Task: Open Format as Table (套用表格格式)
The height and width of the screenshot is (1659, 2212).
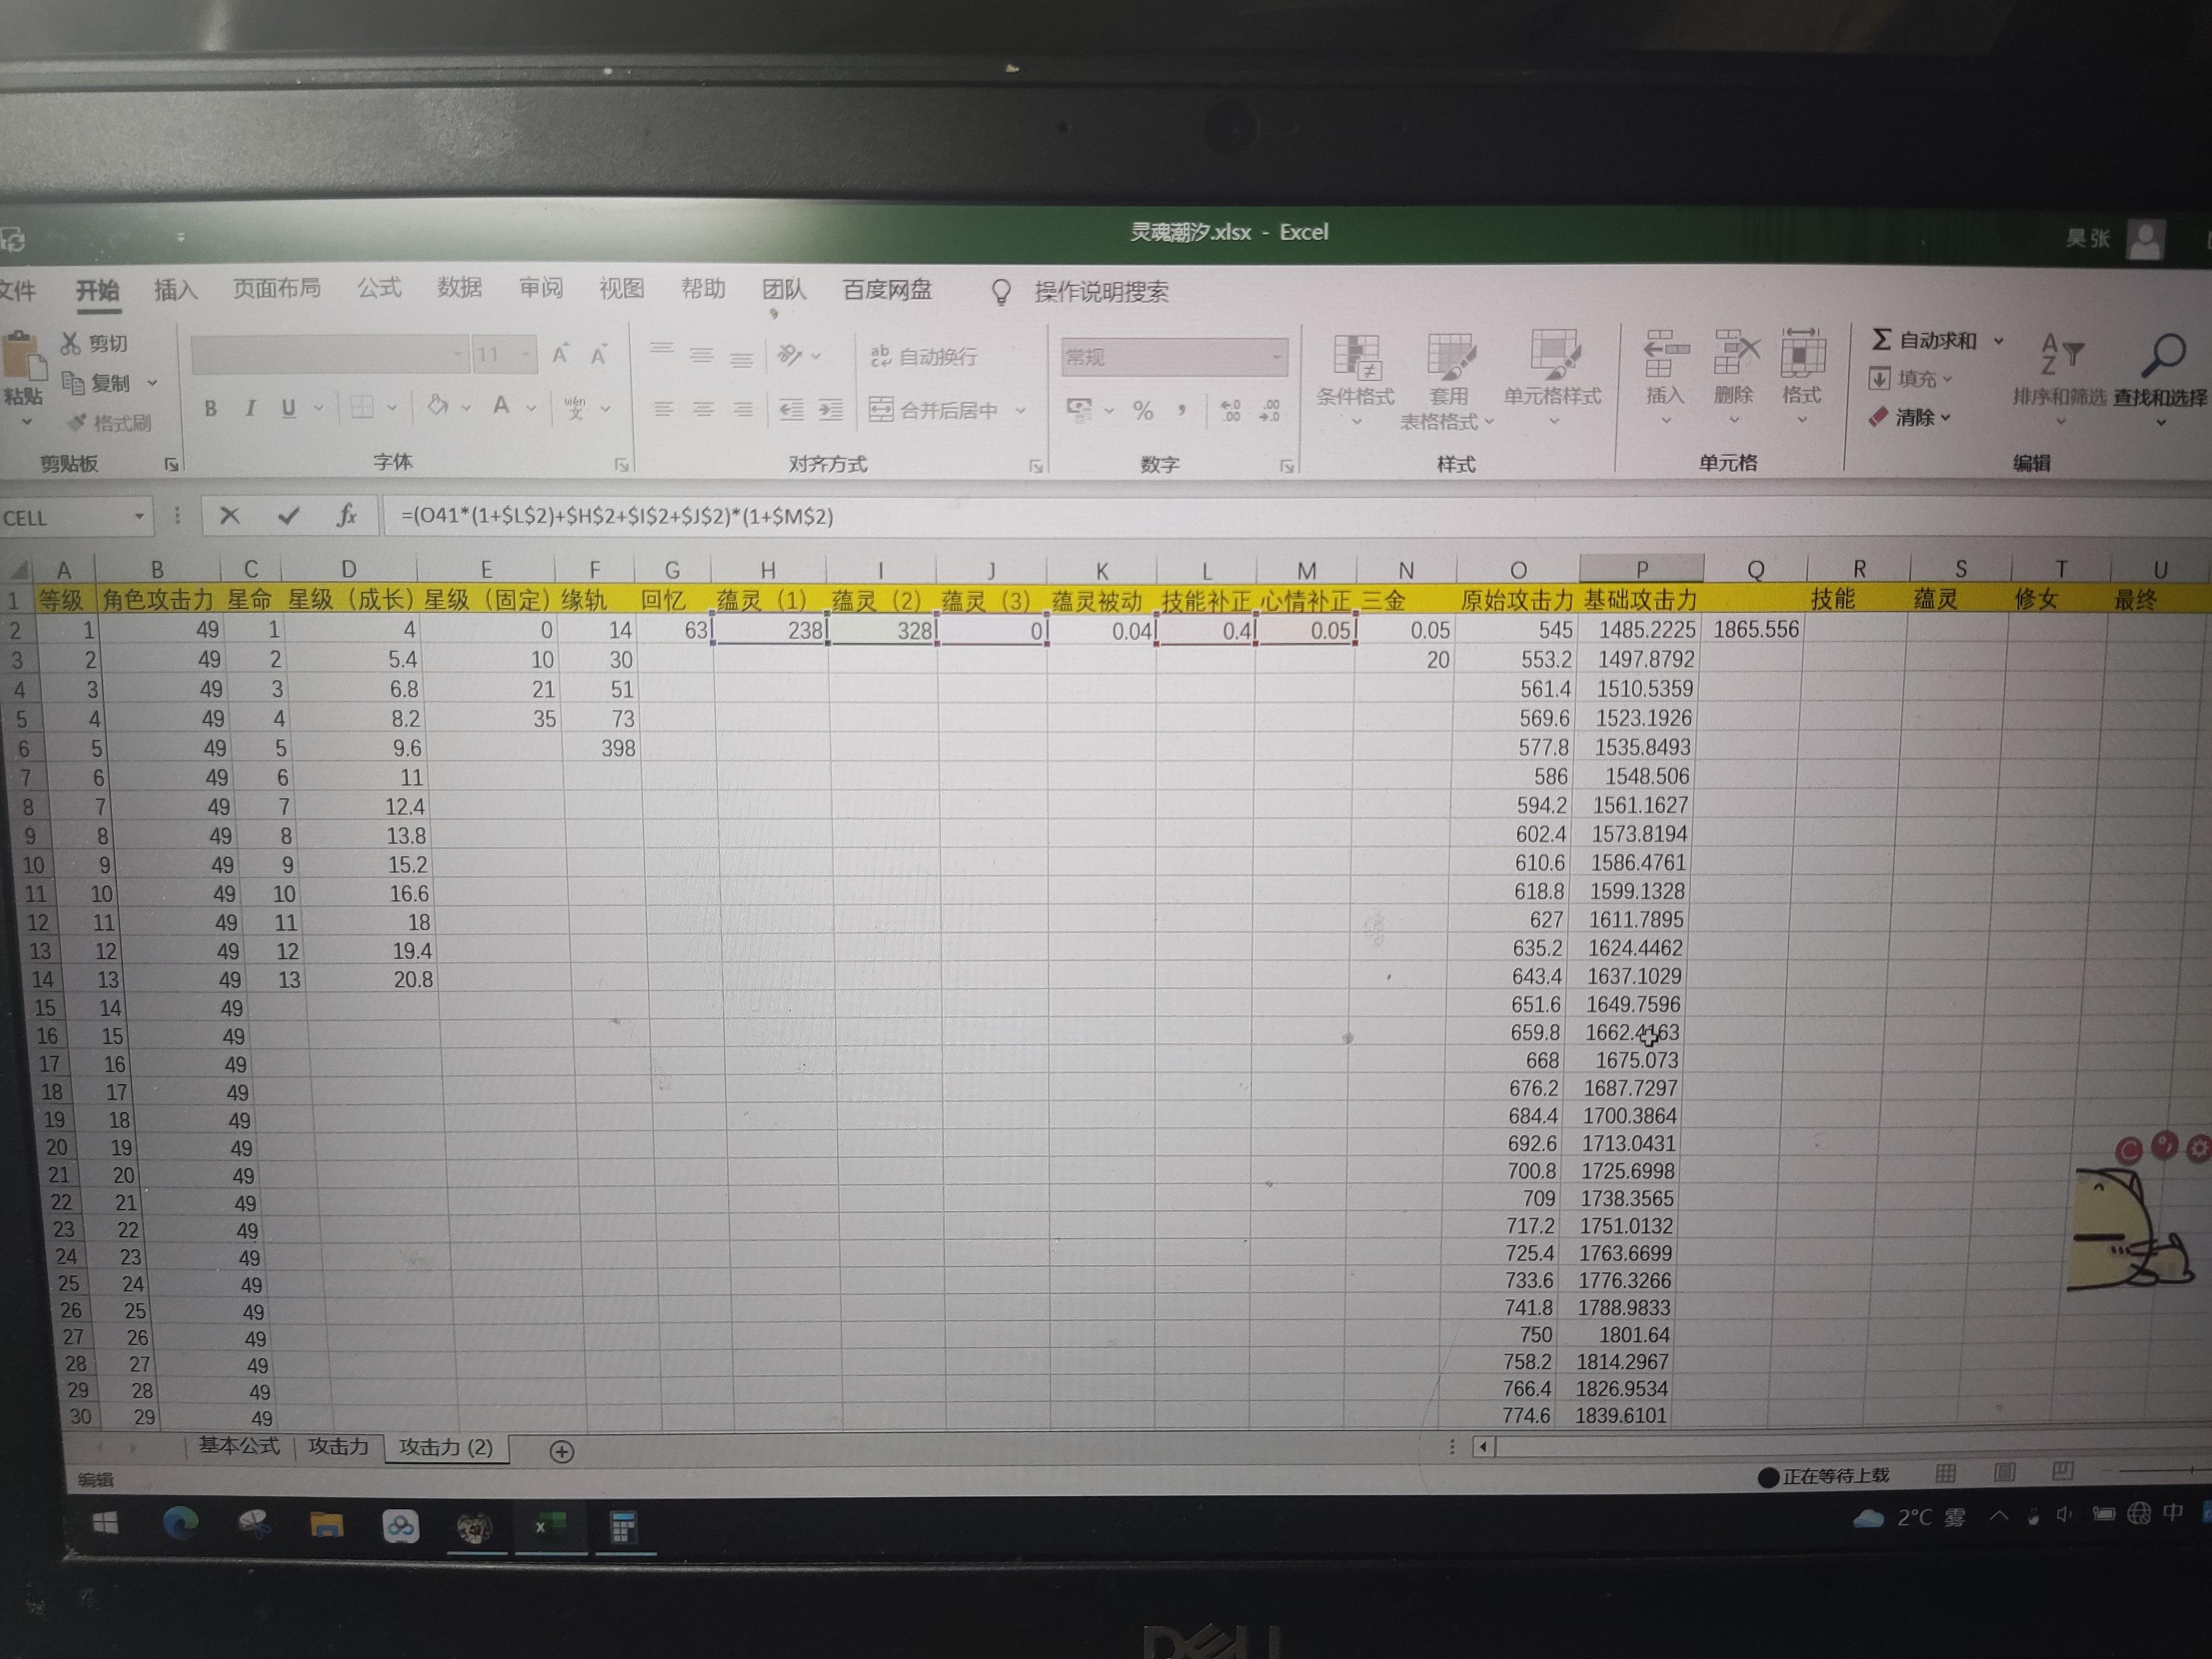Action: pos(1448,381)
